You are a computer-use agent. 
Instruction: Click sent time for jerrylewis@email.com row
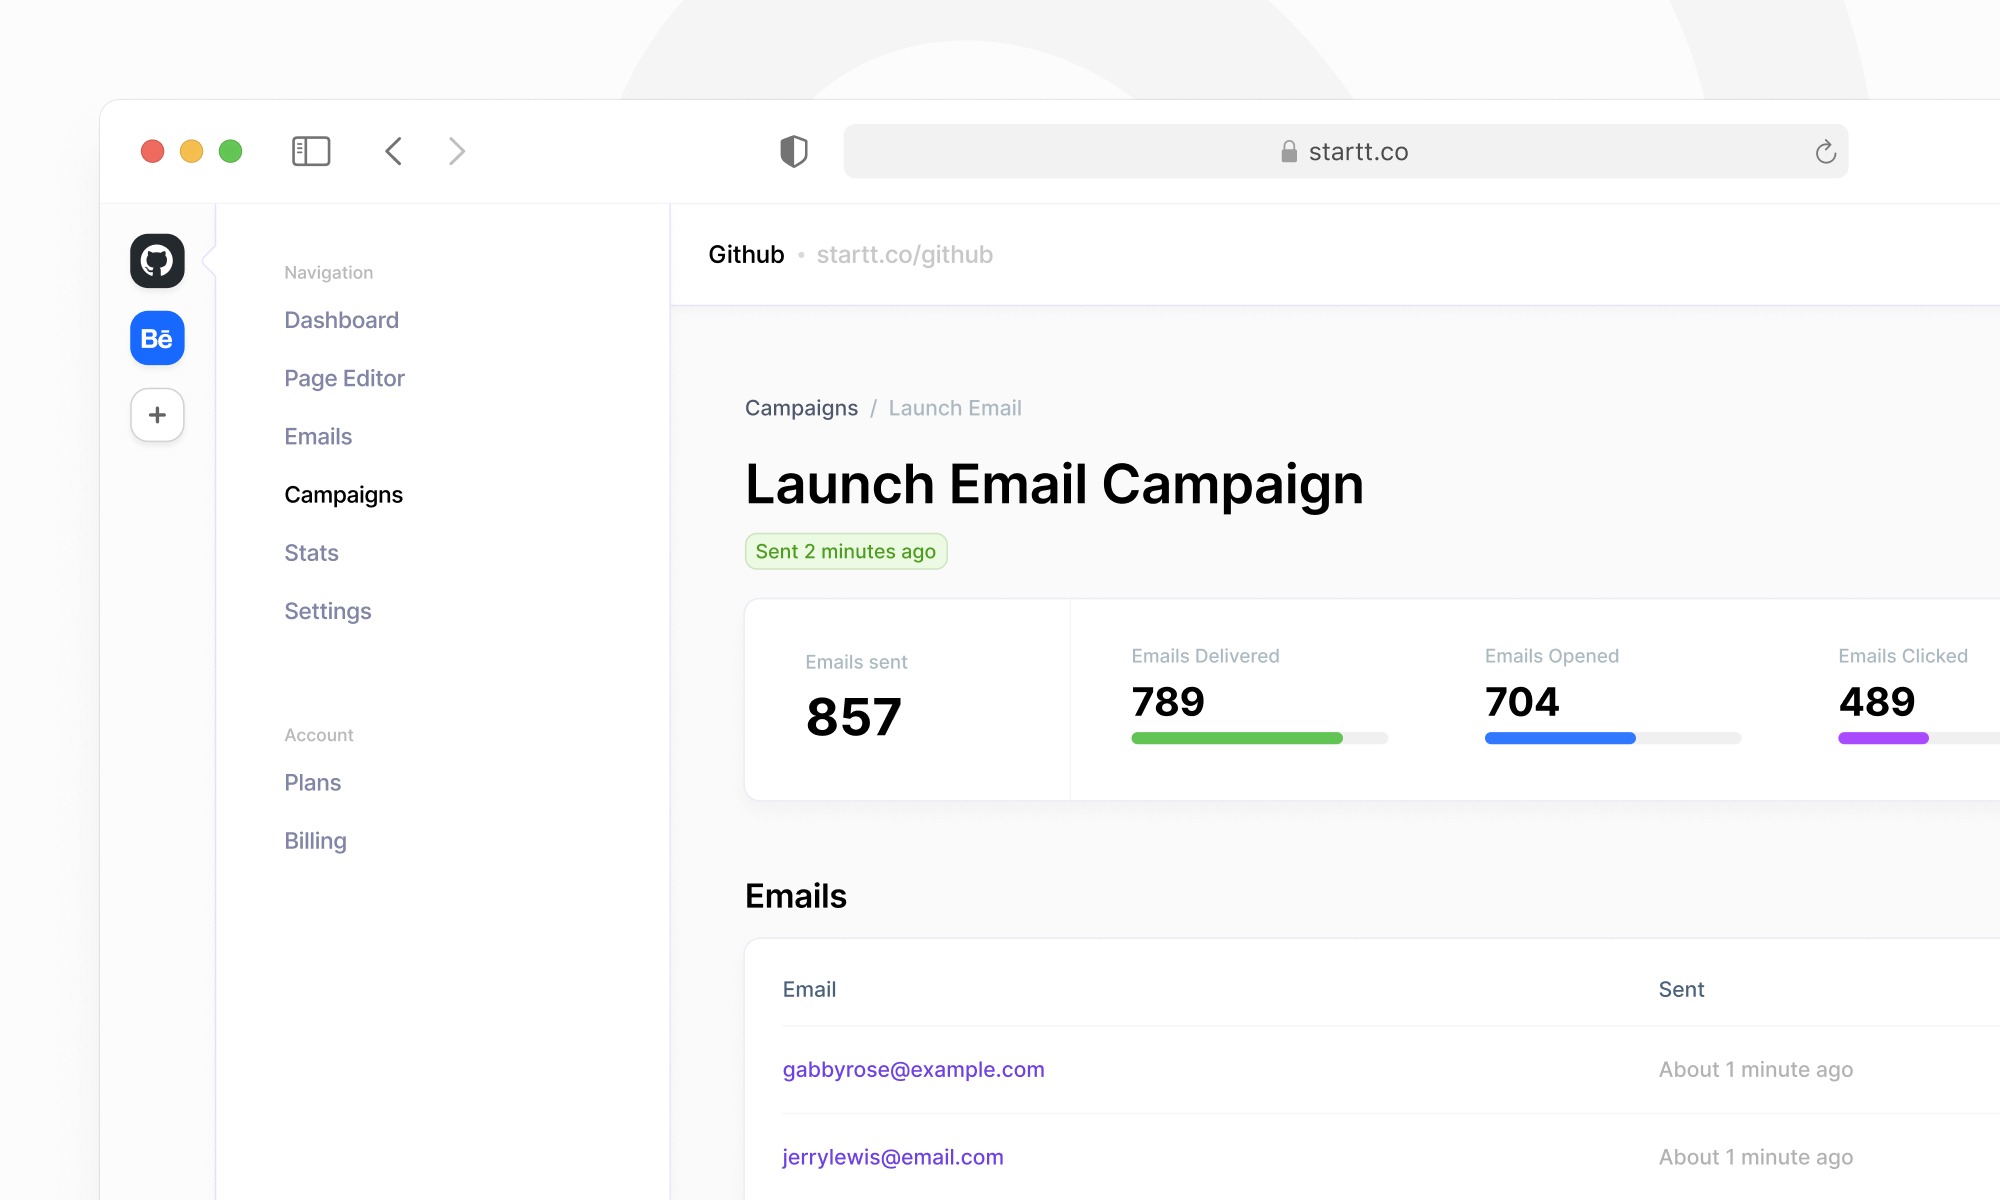(1755, 1157)
